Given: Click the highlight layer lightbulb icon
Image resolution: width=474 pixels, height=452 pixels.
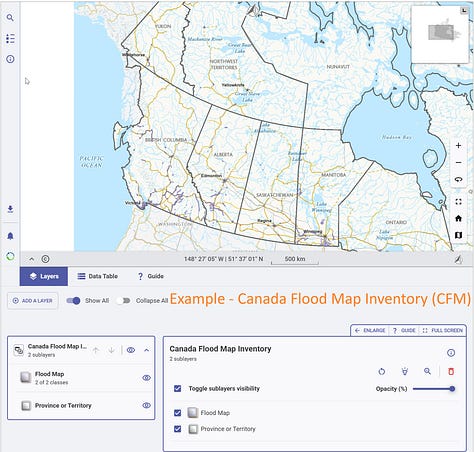Looking at the screenshot, I should click(405, 371).
